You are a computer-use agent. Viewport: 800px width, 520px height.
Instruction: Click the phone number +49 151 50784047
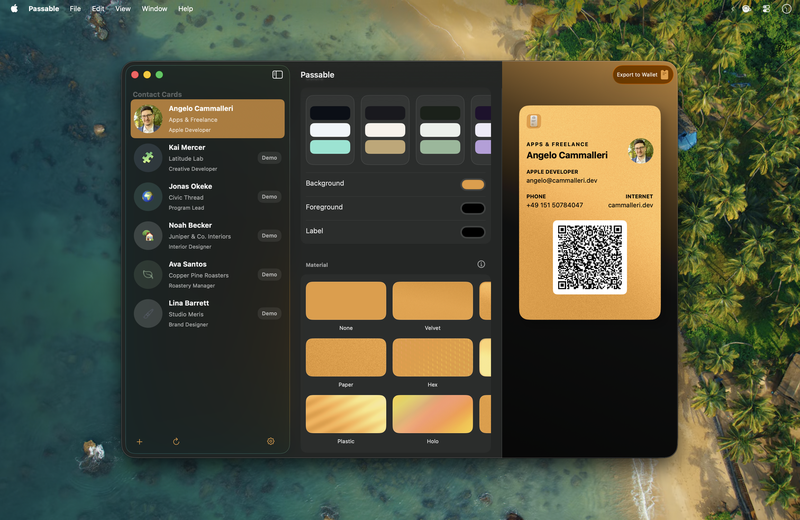click(555, 205)
